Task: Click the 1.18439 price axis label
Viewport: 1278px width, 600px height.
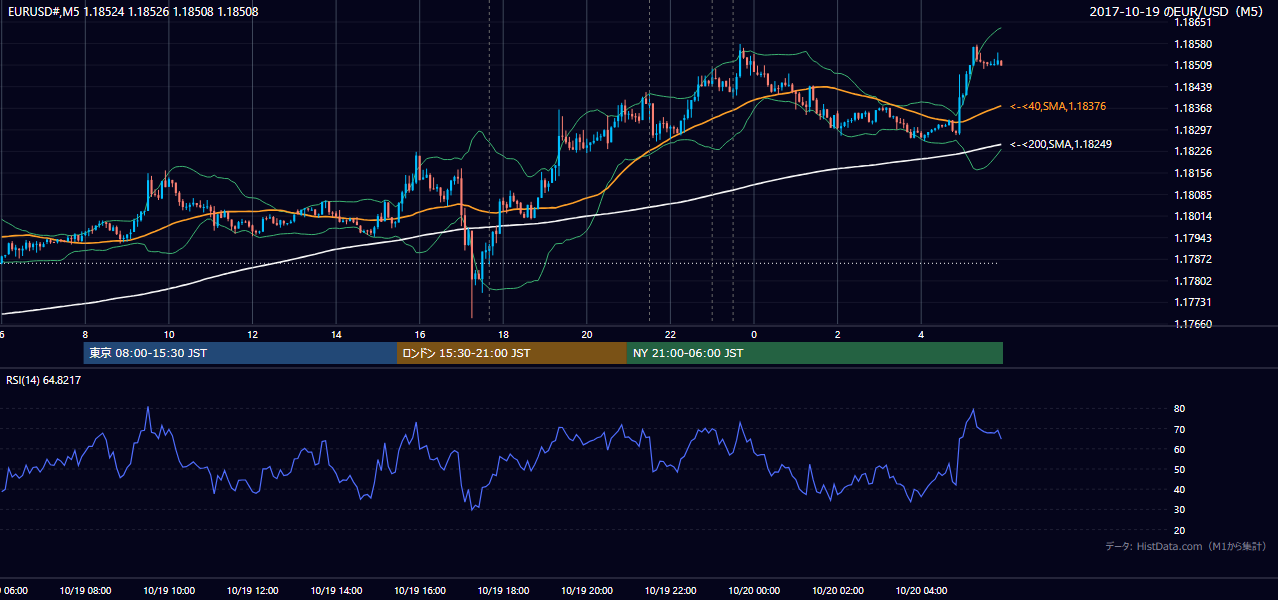Action: (x=1191, y=87)
